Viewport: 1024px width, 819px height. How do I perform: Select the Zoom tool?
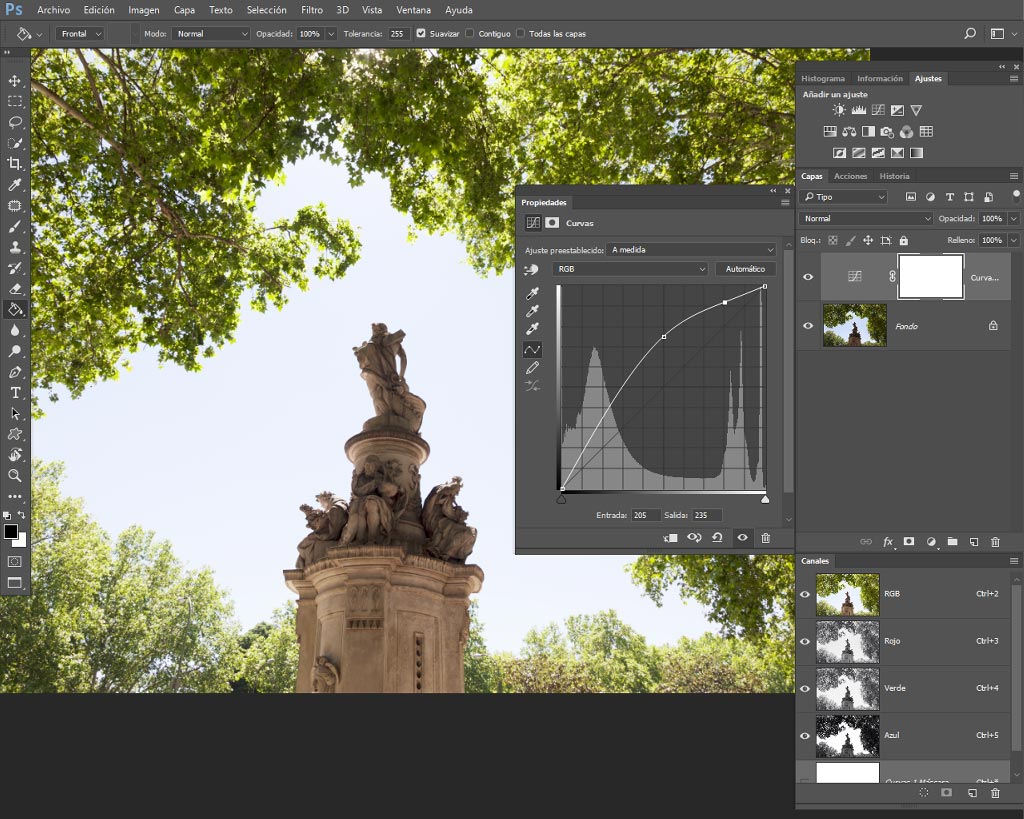[14, 475]
